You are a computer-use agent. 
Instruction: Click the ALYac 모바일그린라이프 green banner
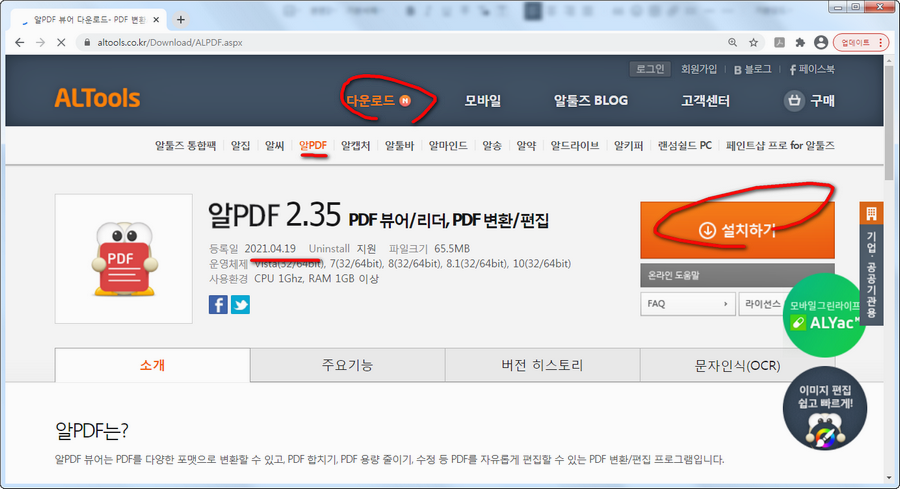(824, 315)
